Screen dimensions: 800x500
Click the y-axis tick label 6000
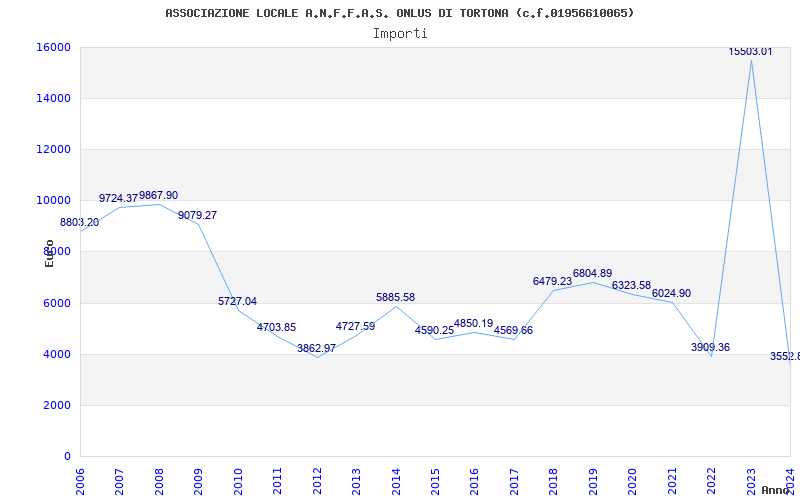[x=57, y=303]
